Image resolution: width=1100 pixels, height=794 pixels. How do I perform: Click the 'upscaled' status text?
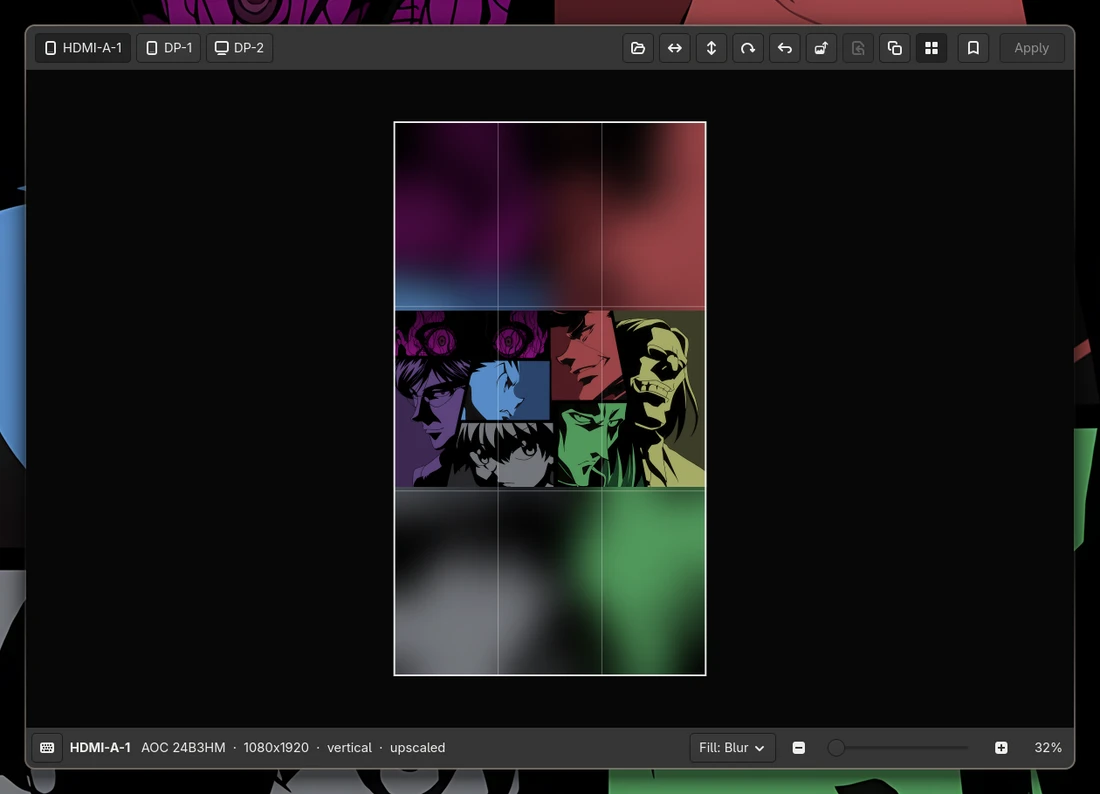(417, 748)
